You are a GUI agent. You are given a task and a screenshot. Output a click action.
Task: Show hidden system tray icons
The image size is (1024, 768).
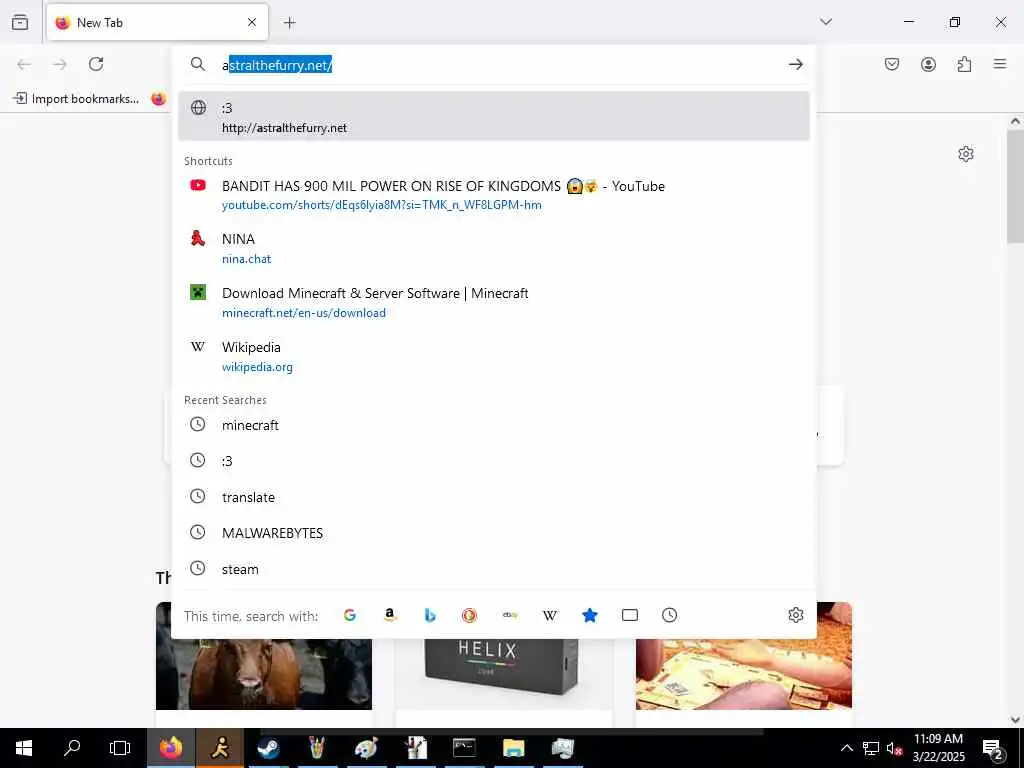[846, 748]
